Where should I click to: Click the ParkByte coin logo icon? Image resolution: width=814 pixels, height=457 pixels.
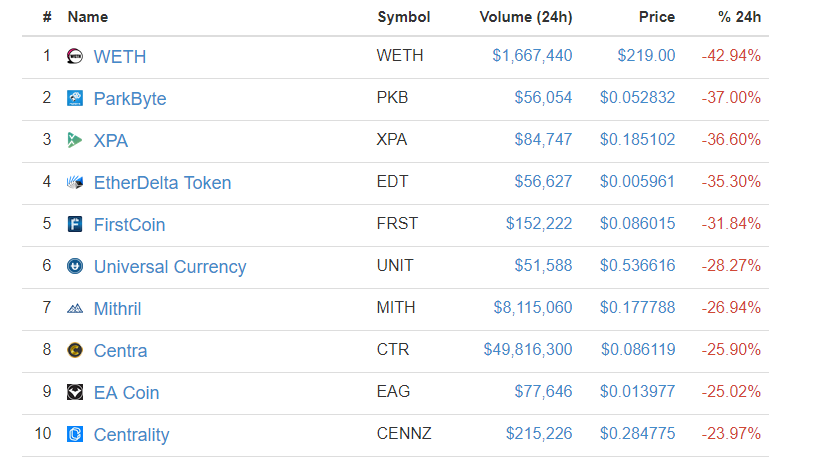pyautogui.click(x=75, y=98)
